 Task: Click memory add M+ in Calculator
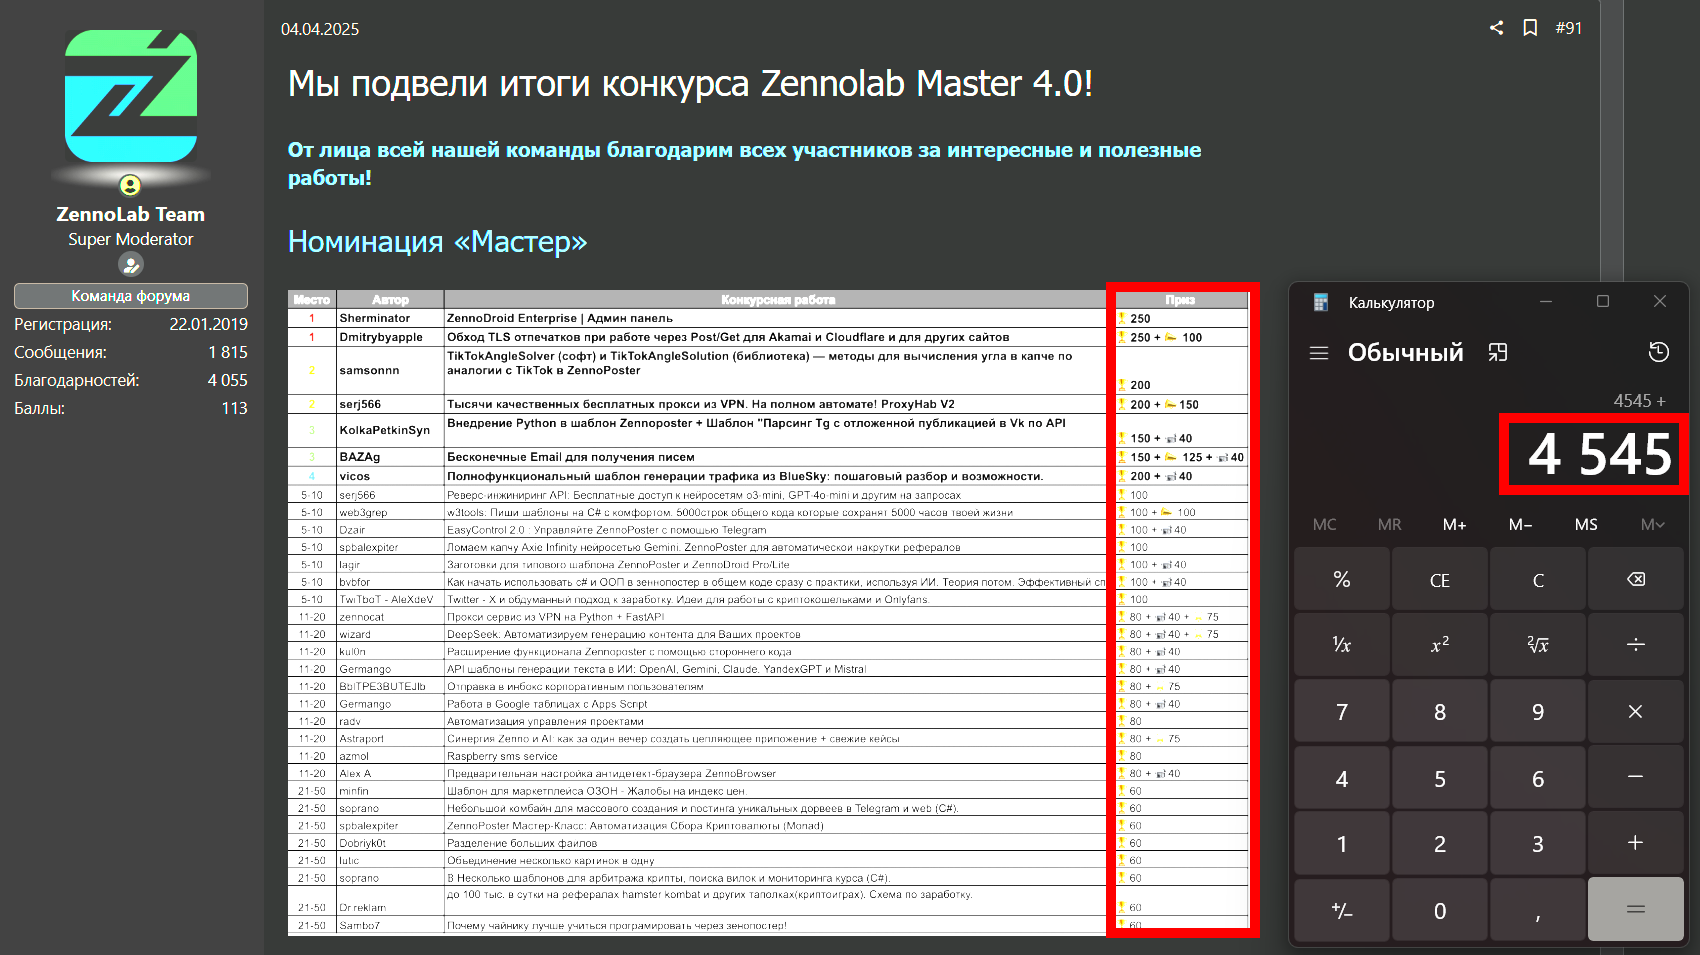1454,524
